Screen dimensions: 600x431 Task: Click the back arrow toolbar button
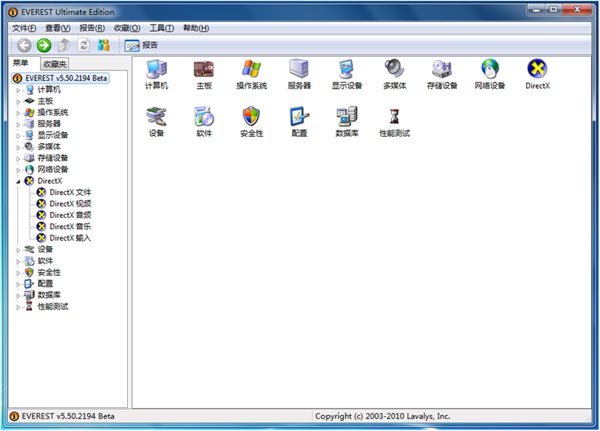click(x=23, y=45)
